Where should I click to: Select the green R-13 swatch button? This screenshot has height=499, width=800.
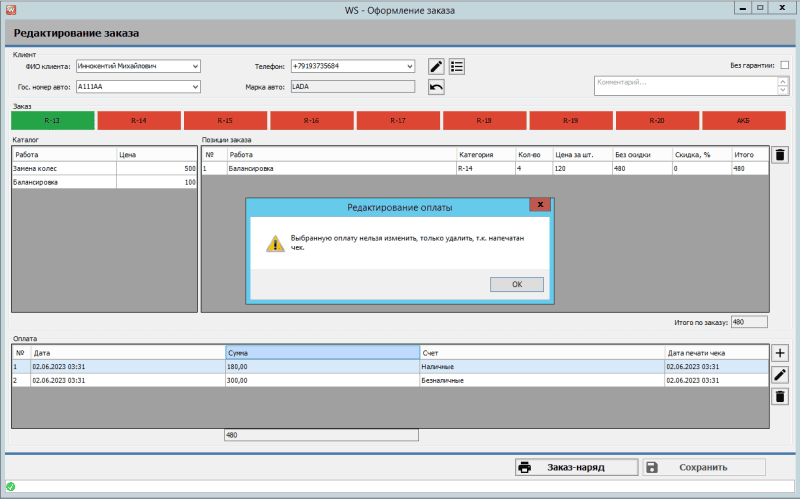tap(52, 120)
